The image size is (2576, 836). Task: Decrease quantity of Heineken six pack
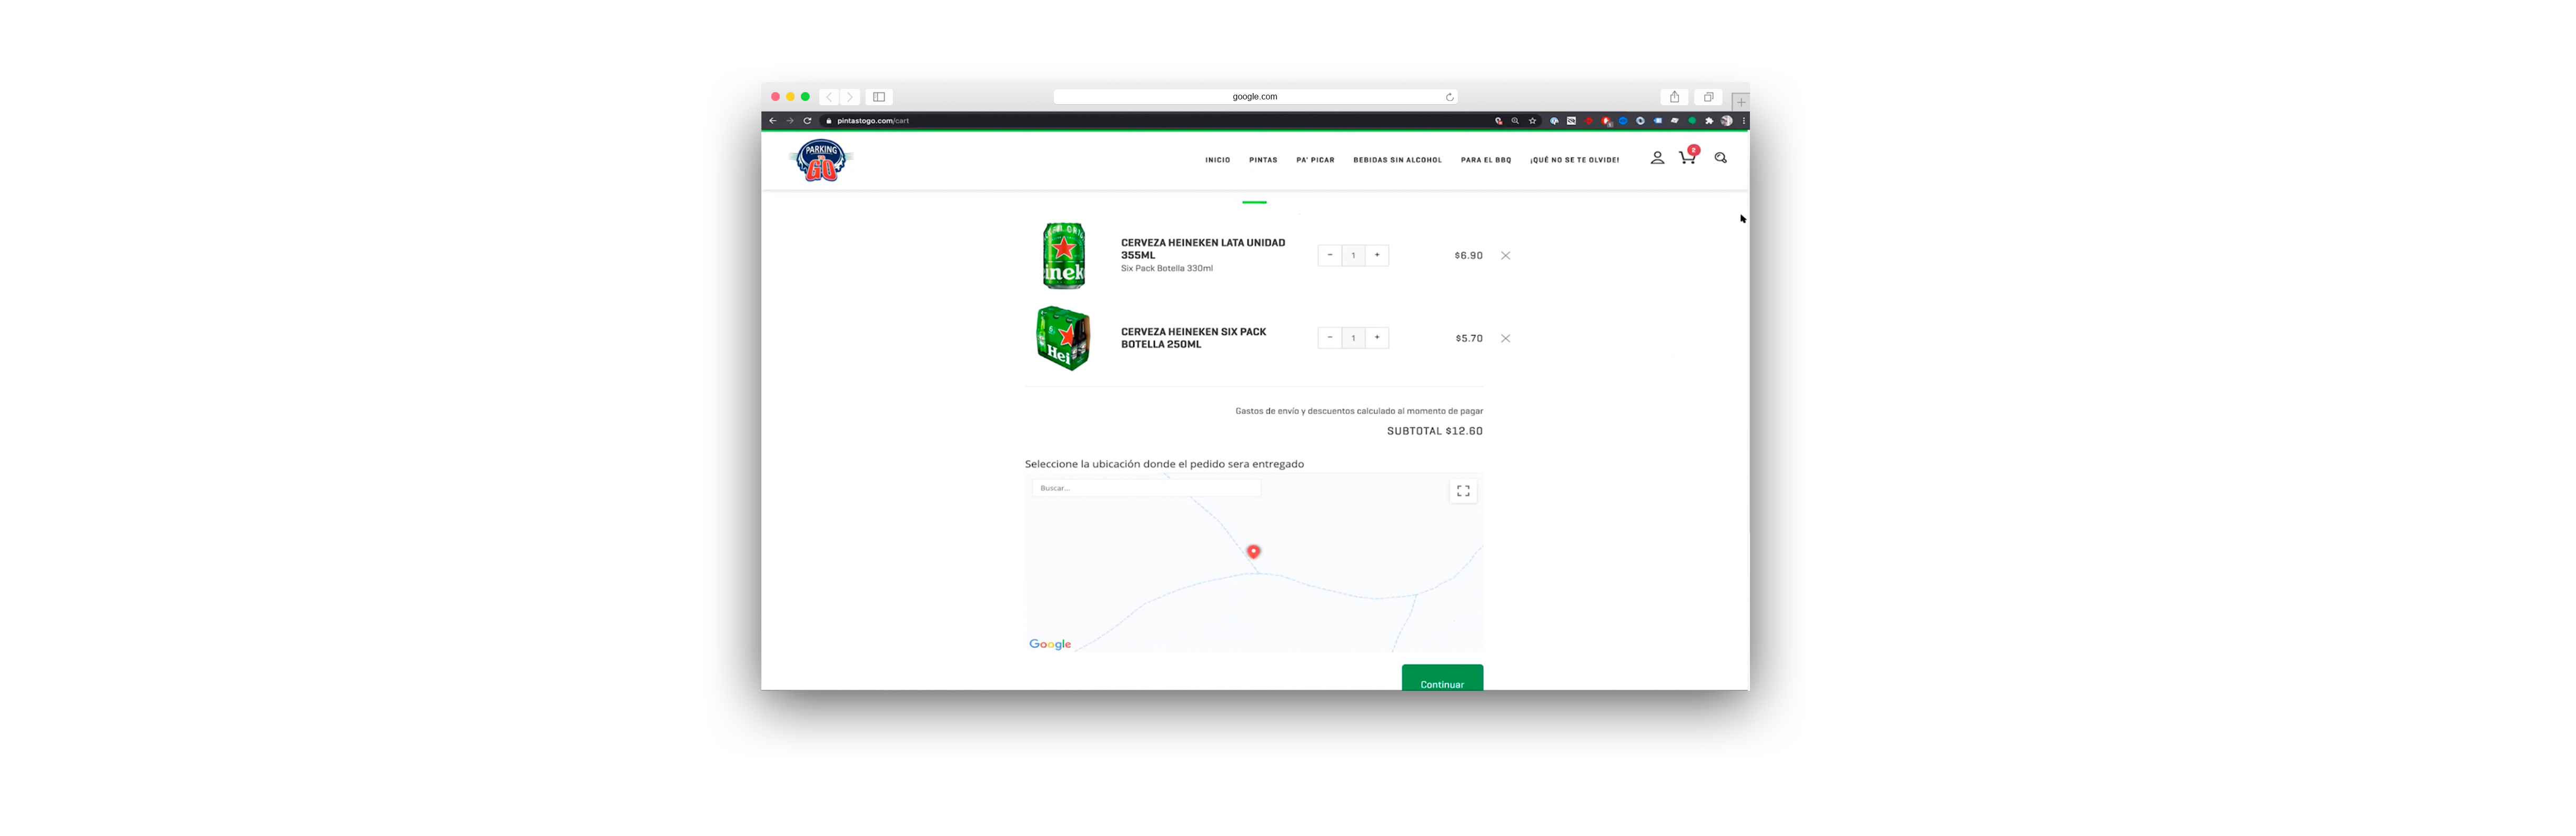click(x=1330, y=338)
